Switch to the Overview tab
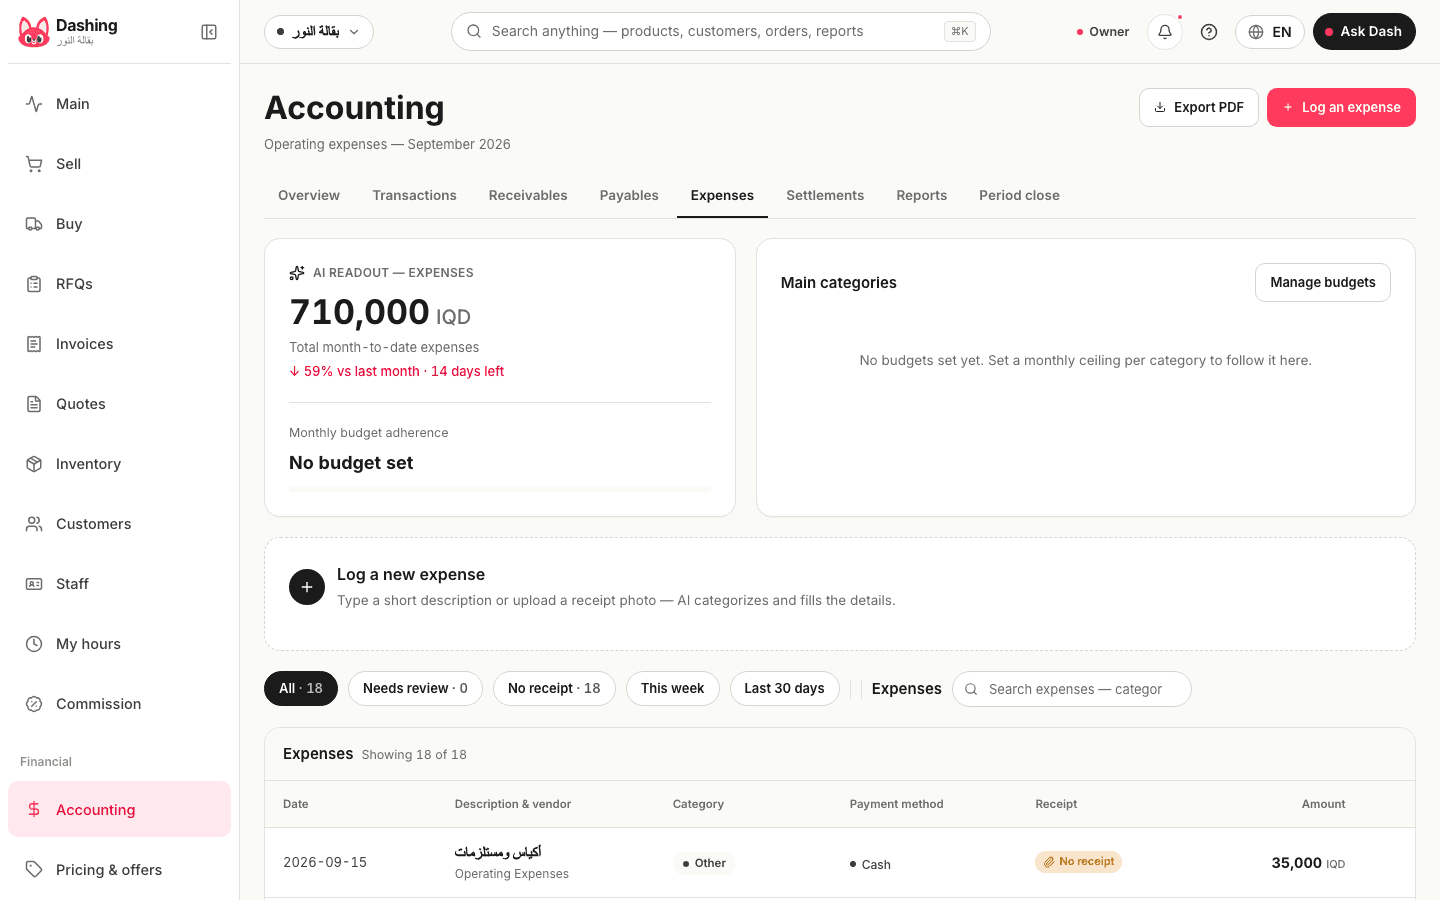This screenshot has width=1440, height=900. pos(309,196)
